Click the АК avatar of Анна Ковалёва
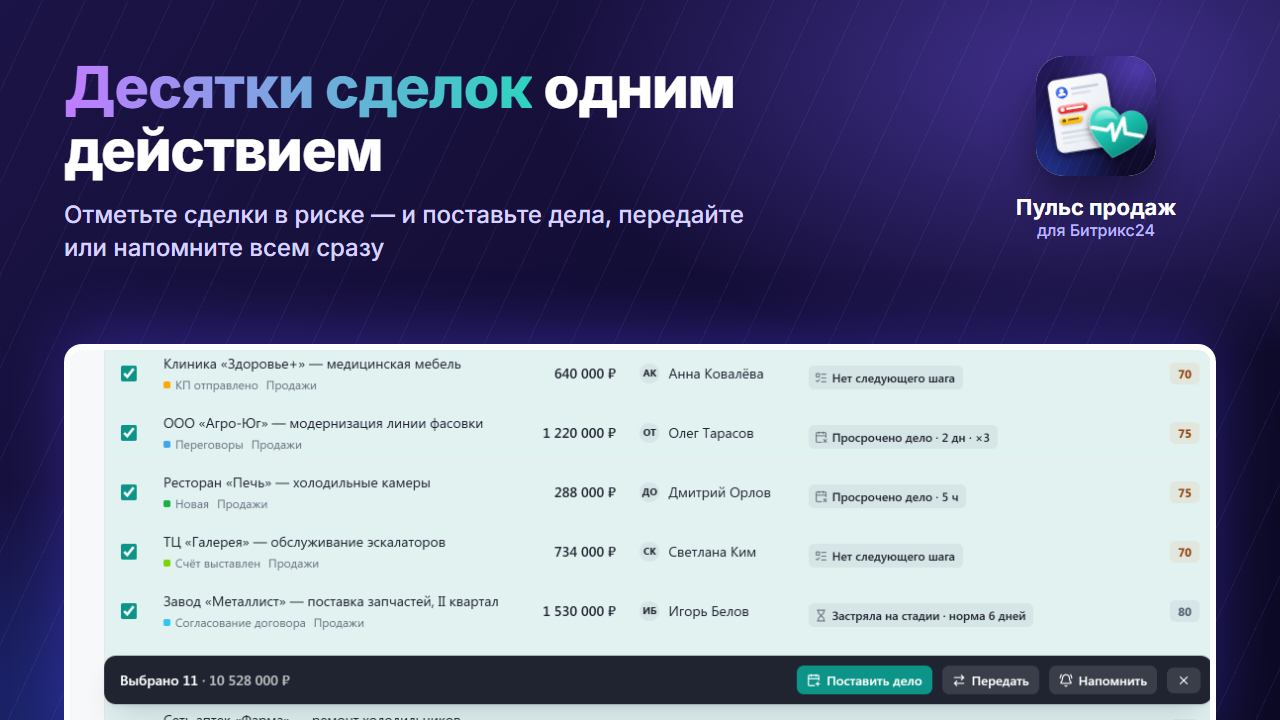Viewport: 1280px width, 720px height. 650,374
